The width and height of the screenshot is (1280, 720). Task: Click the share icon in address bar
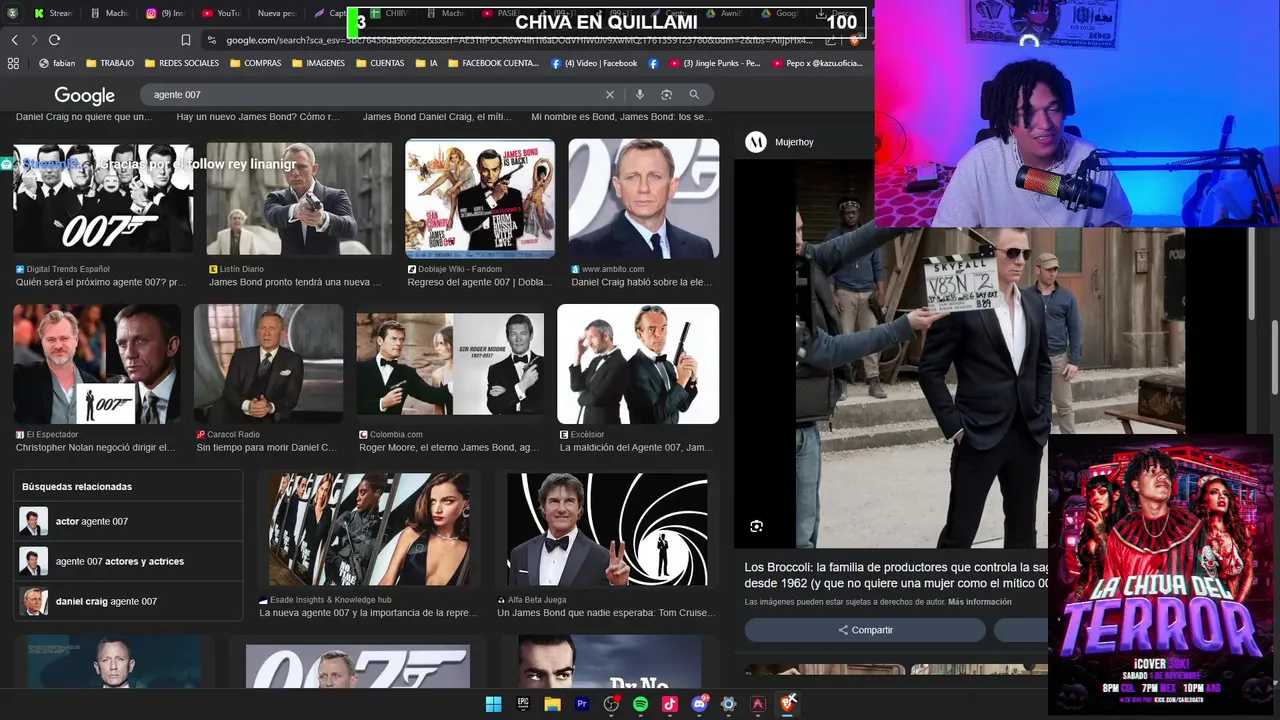click(x=831, y=40)
